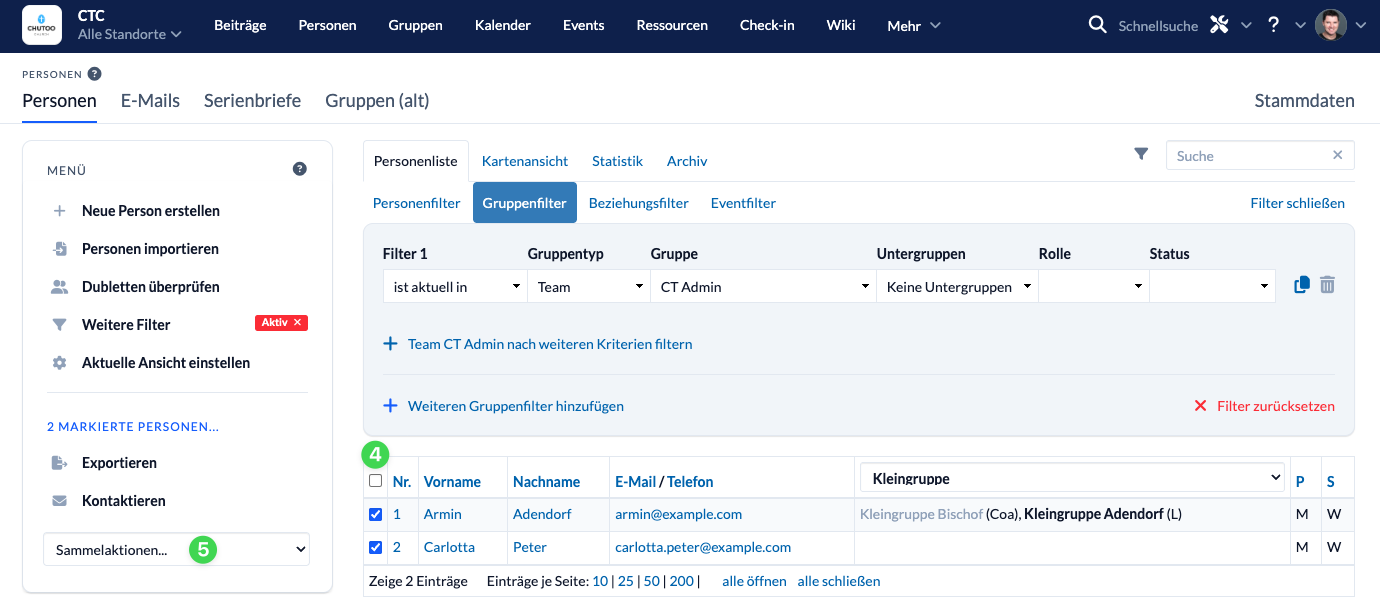This screenshot has width=1380, height=605.
Task: Open the user avatar menu
Action: point(1330,25)
